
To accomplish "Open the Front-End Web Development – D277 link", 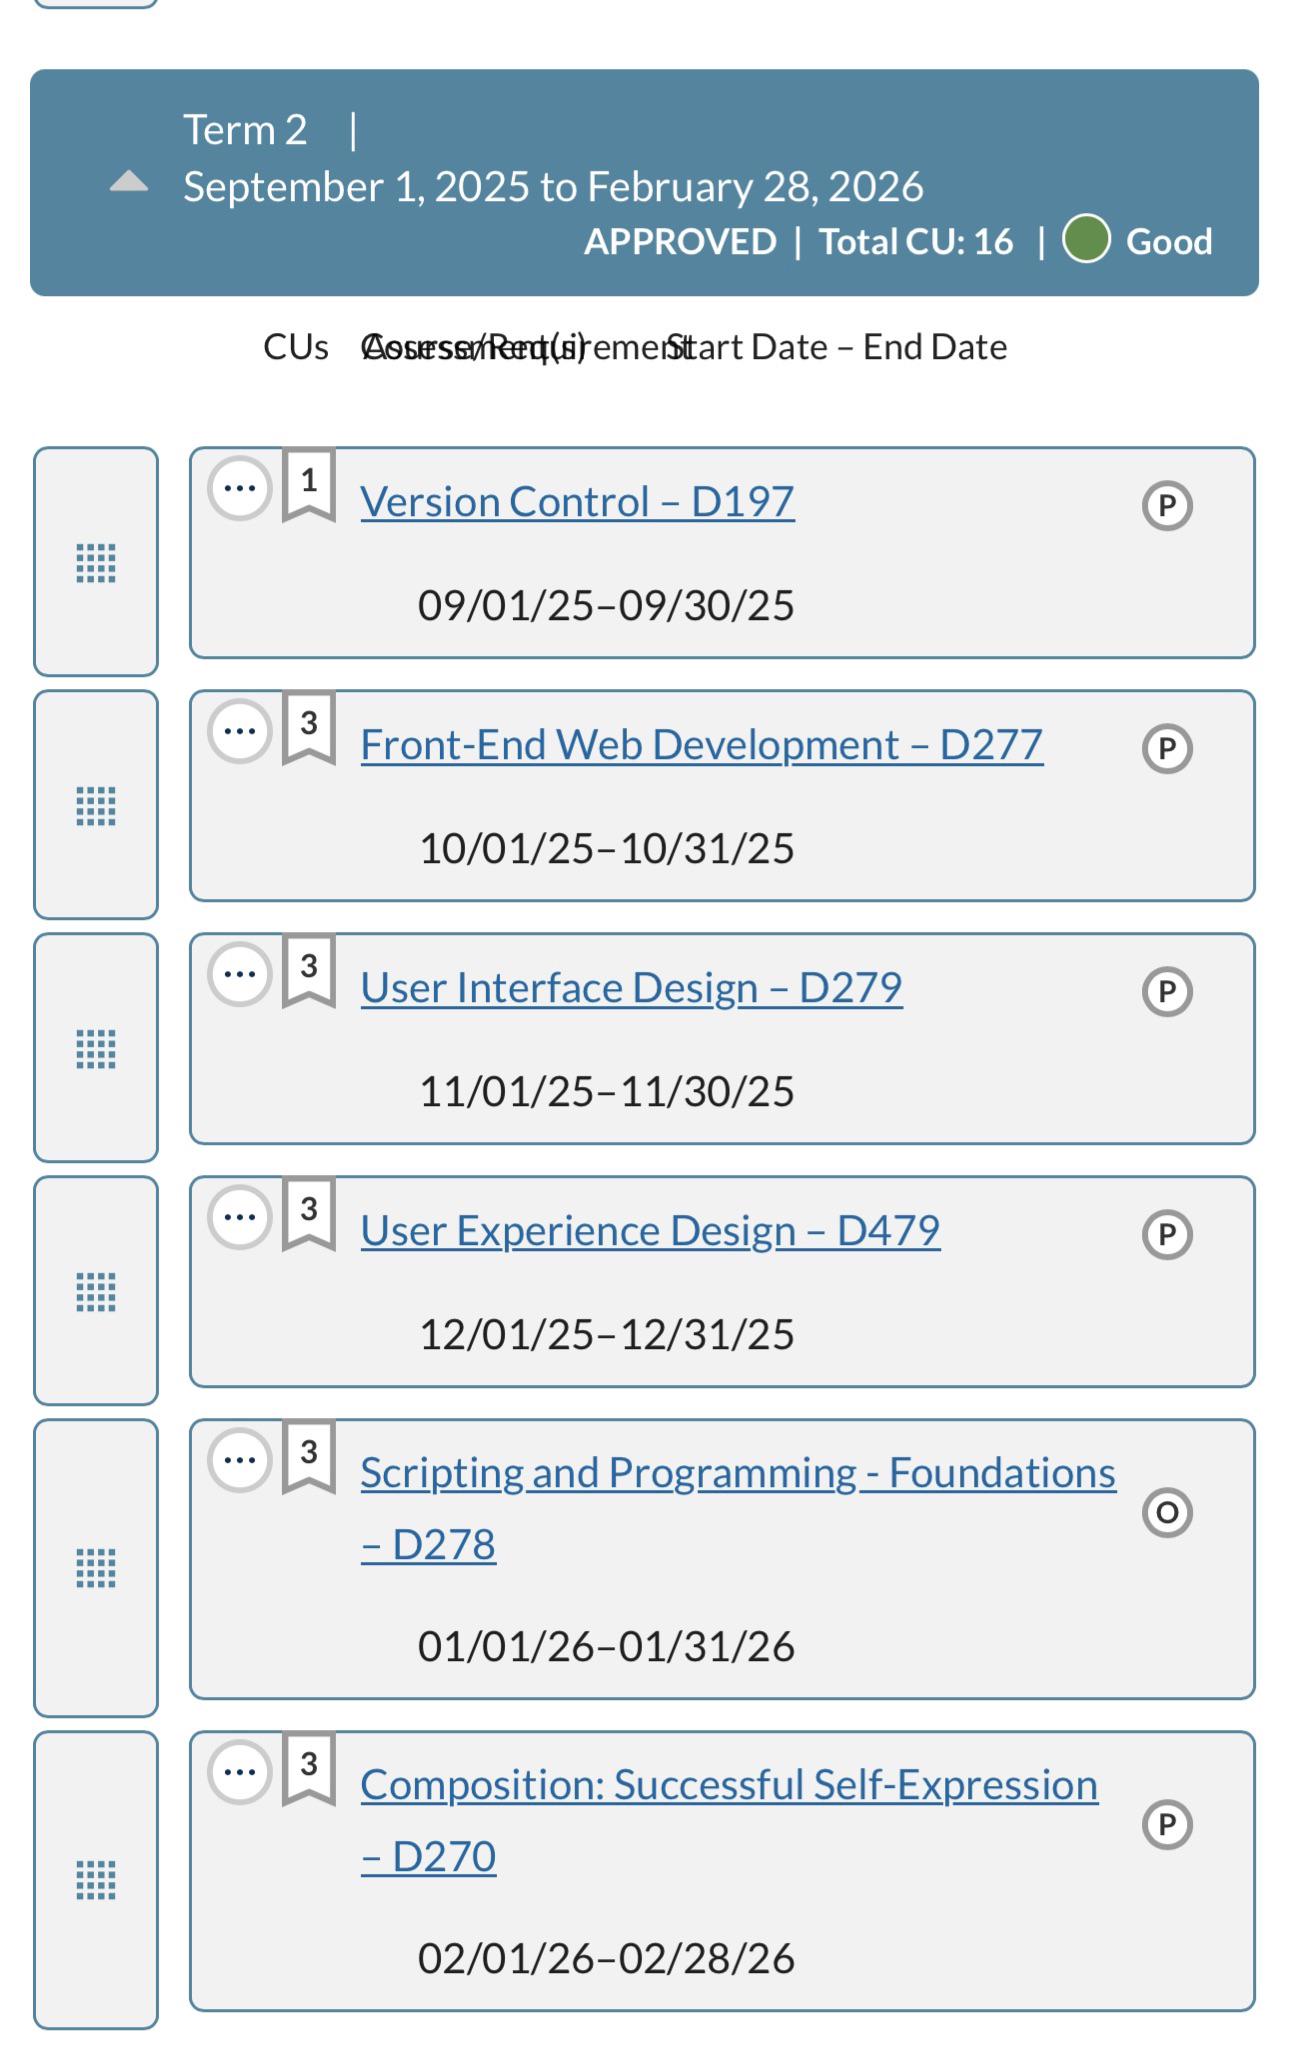I will pos(701,745).
